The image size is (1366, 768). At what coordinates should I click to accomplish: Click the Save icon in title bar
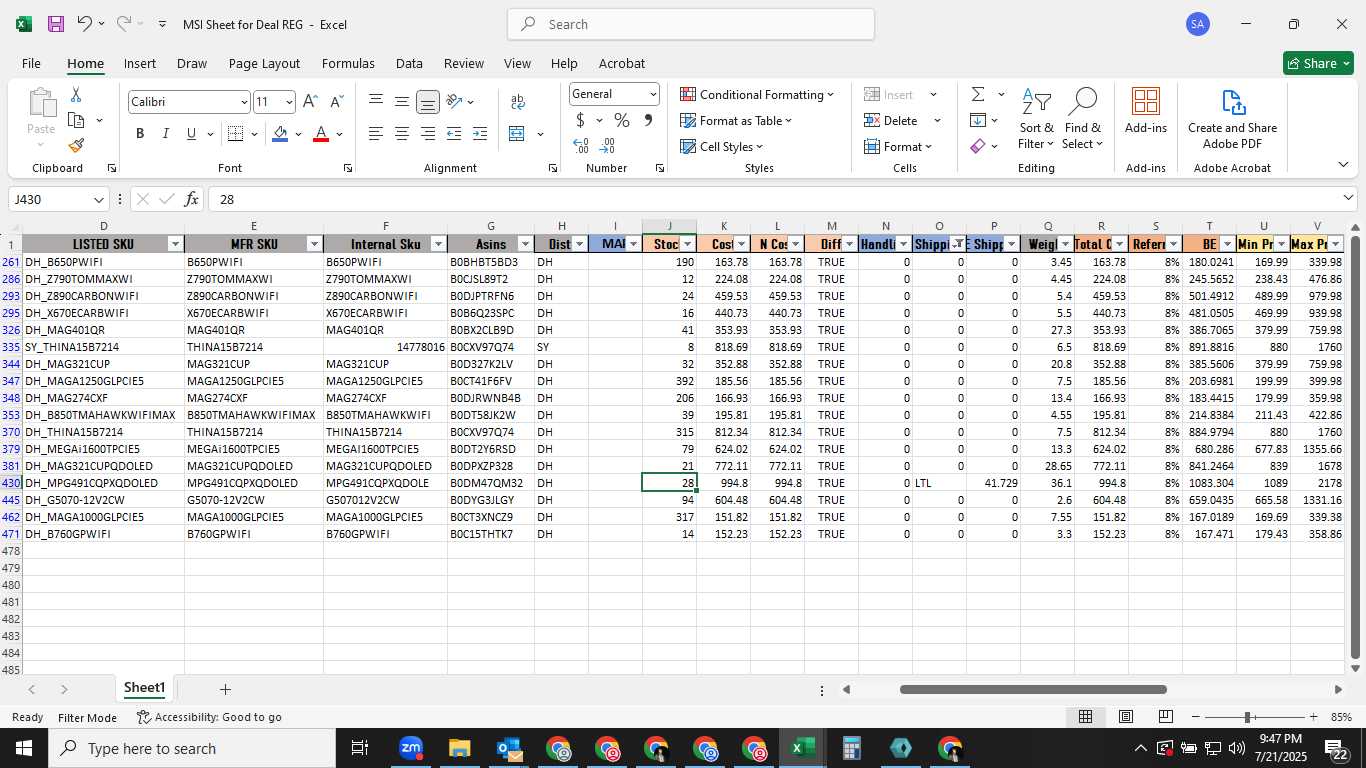(x=56, y=24)
